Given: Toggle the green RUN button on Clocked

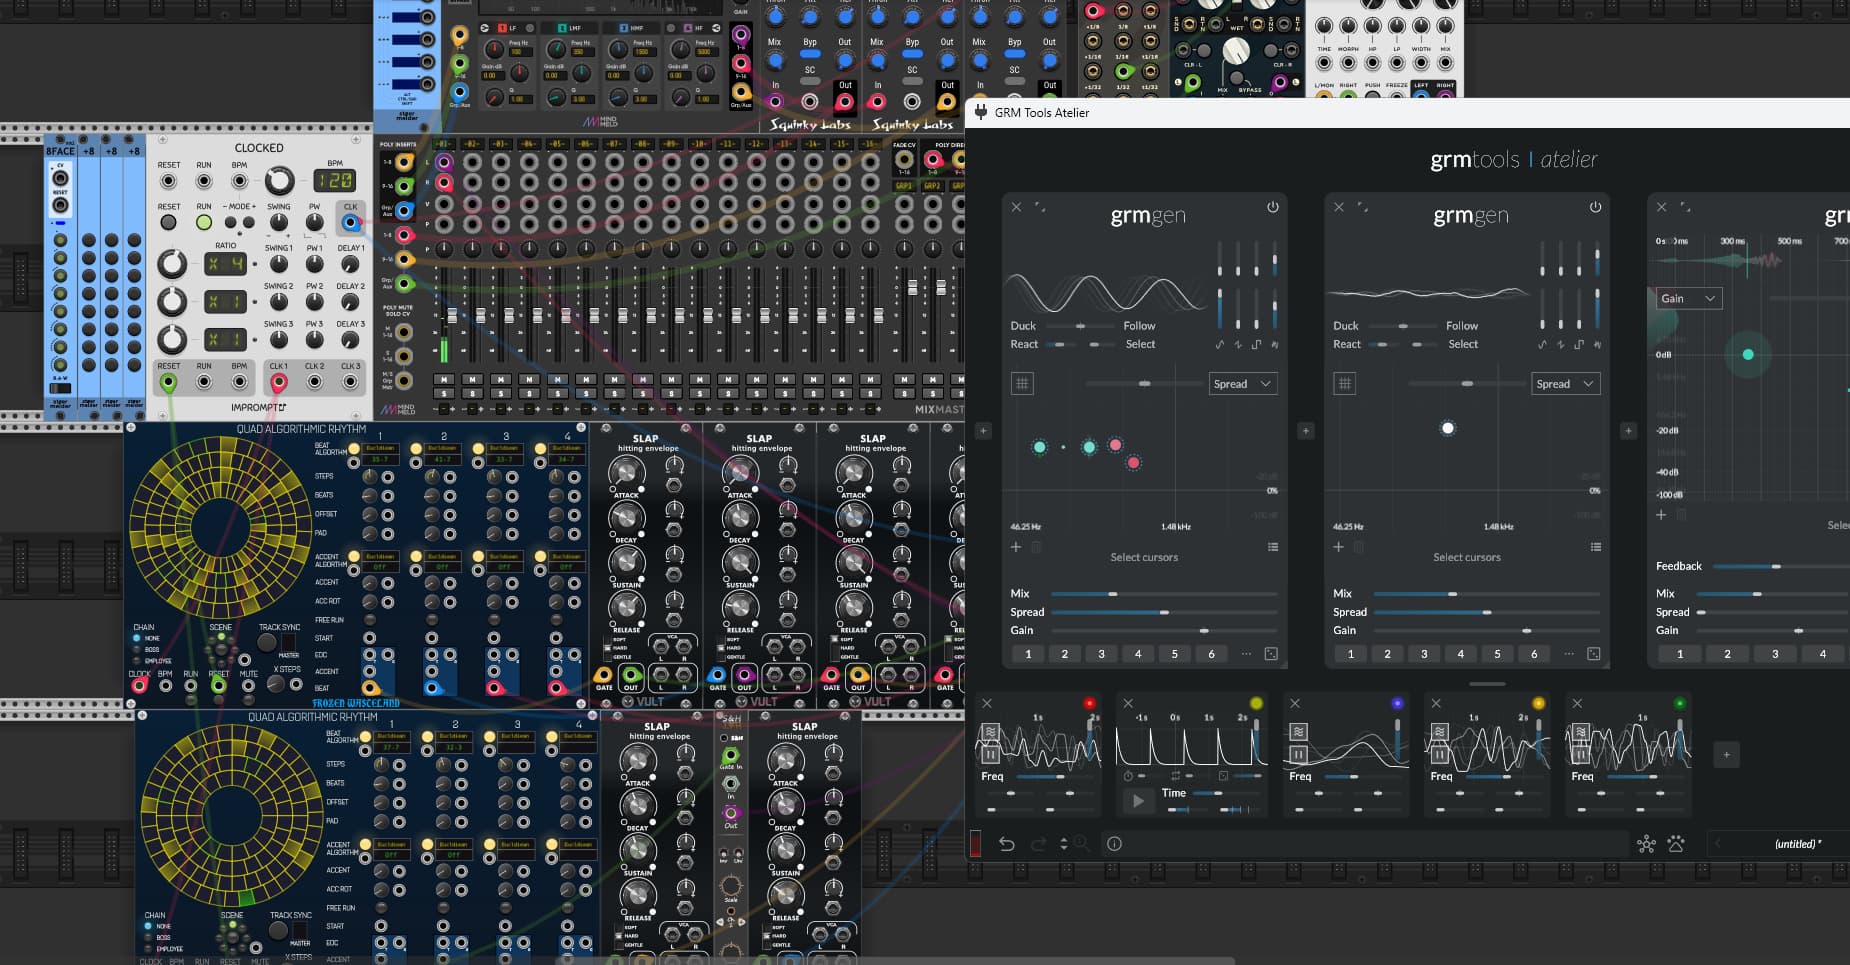Looking at the screenshot, I should pos(204,222).
